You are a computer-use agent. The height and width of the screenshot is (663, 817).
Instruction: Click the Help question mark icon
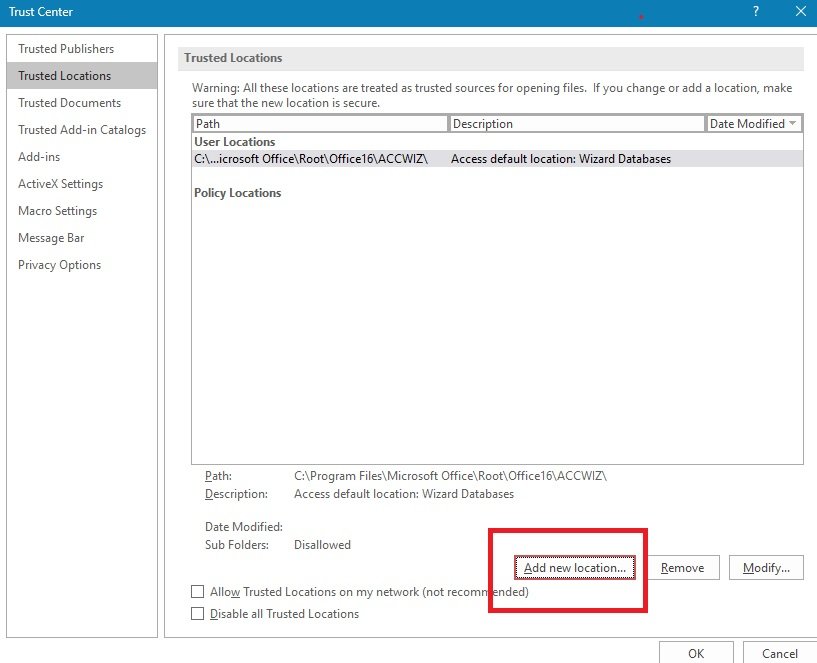(x=754, y=12)
